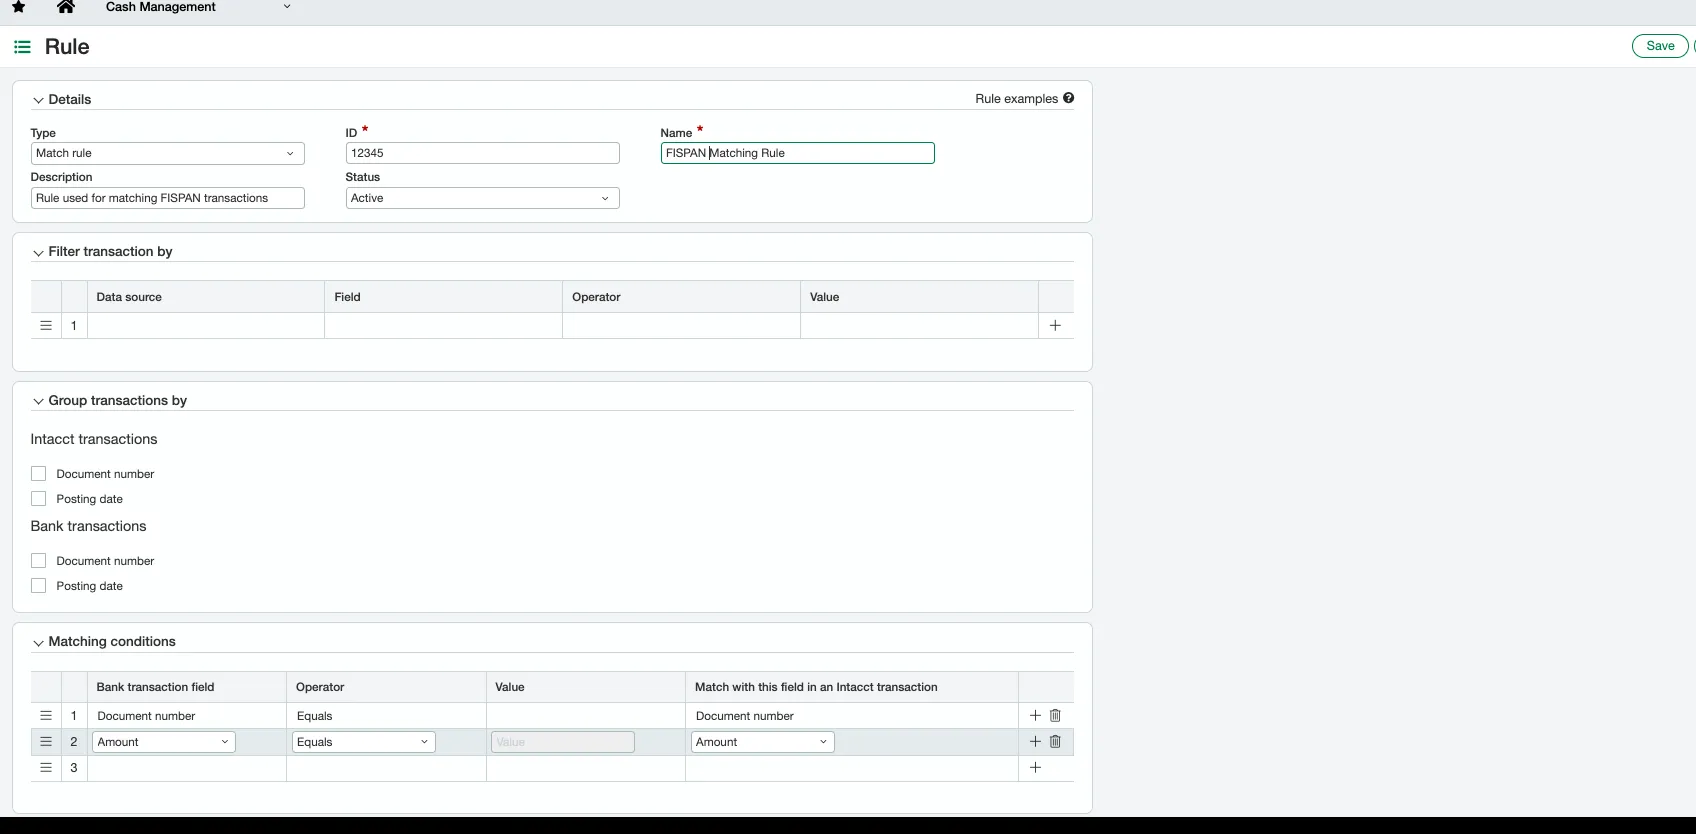
Task: Click the Value cell in filter row 1
Action: pyautogui.click(x=919, y=325)
